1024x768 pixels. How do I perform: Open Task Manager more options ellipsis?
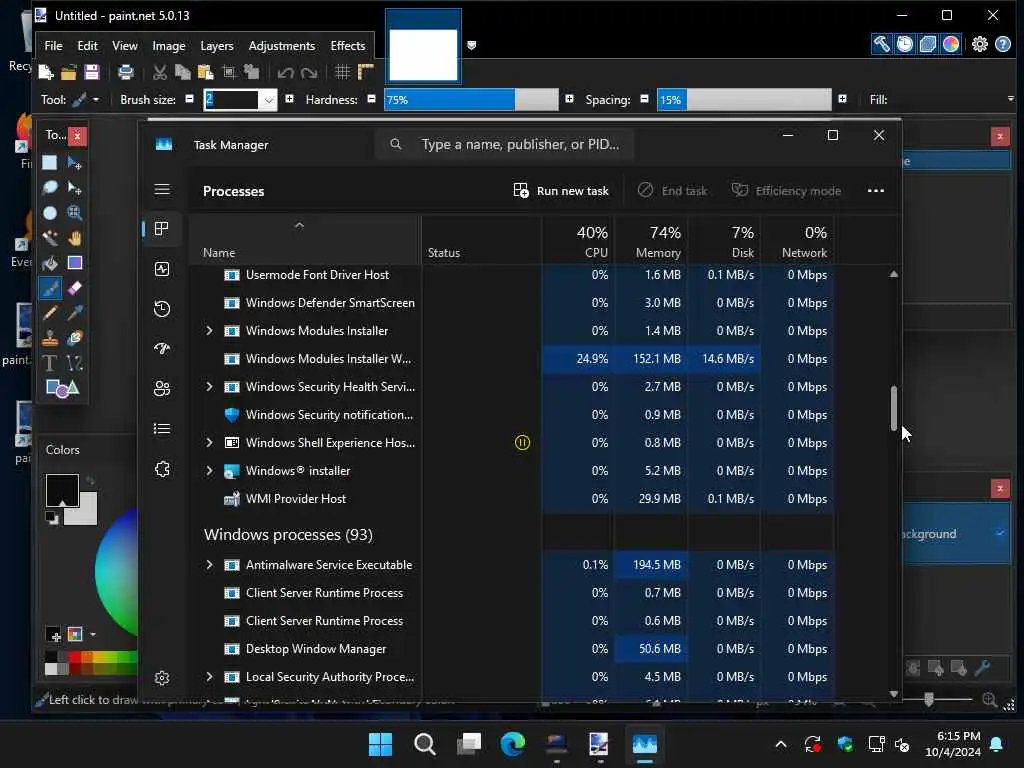tap(876, 191)
